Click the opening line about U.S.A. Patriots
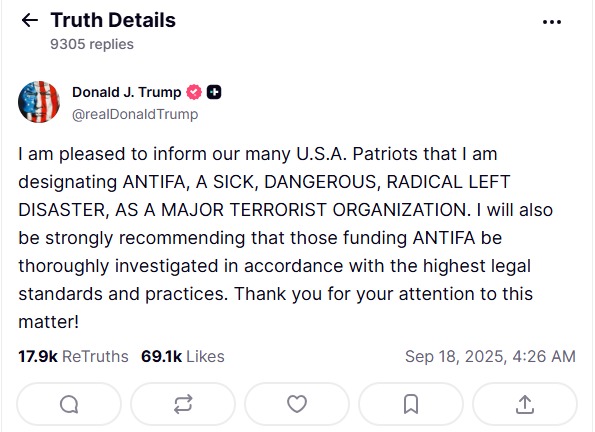Screen dimensions: 595x432 coord(258,154)
